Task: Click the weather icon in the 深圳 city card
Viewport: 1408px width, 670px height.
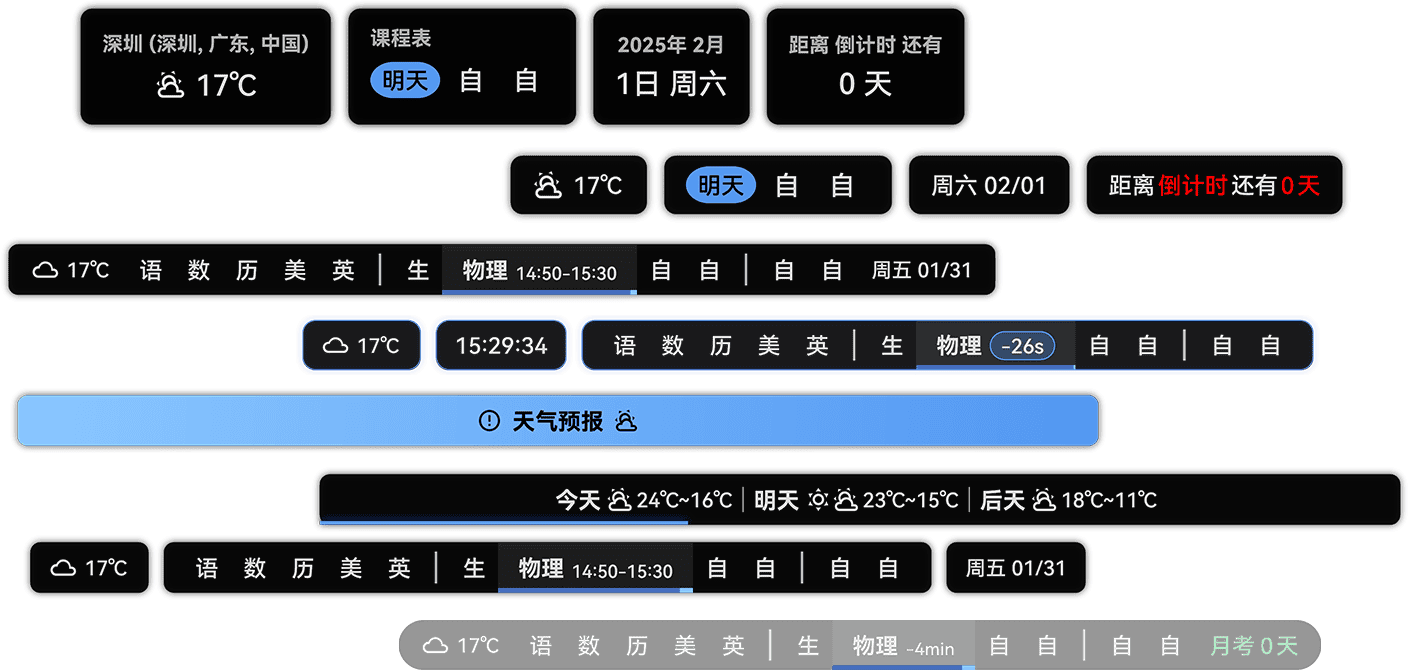Action: [170, 85]
